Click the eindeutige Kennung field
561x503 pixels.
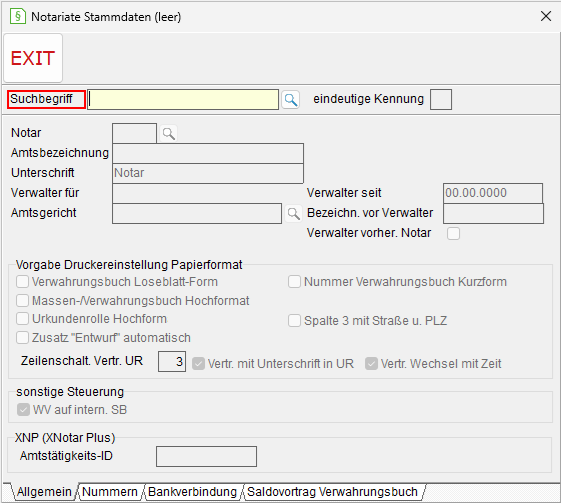441,99
